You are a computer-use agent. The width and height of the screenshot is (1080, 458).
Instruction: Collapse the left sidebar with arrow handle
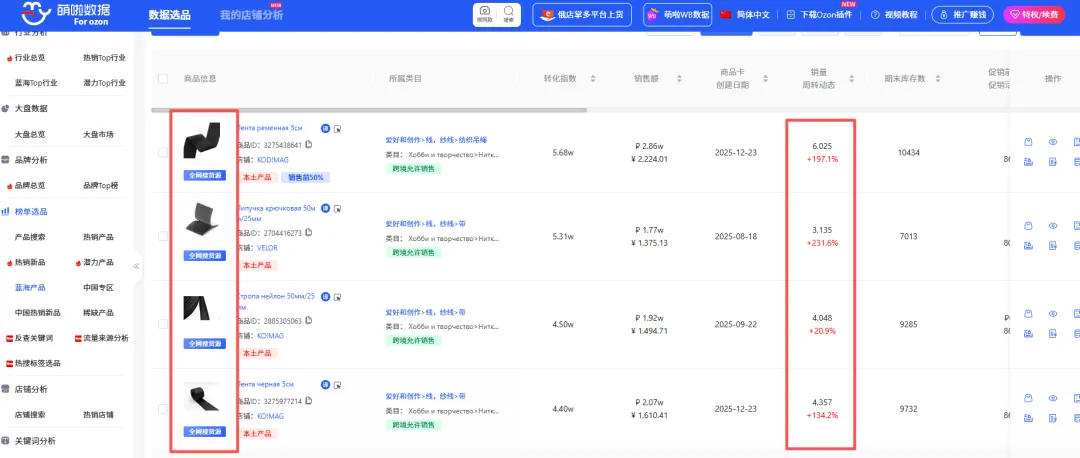point(137,266)
